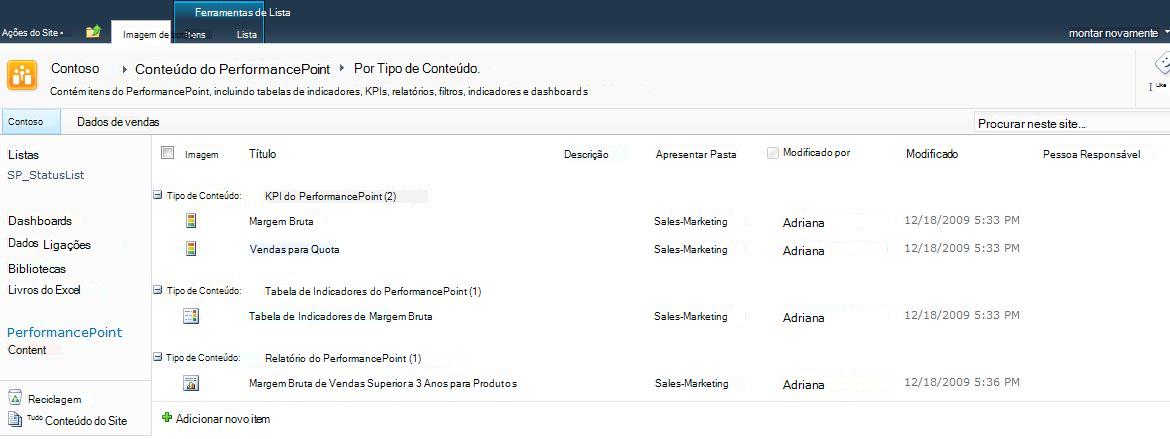Click the Tabela de Indicadores scorecard icon
Viewport: 1170px width, 439px height.
point(191,317)
